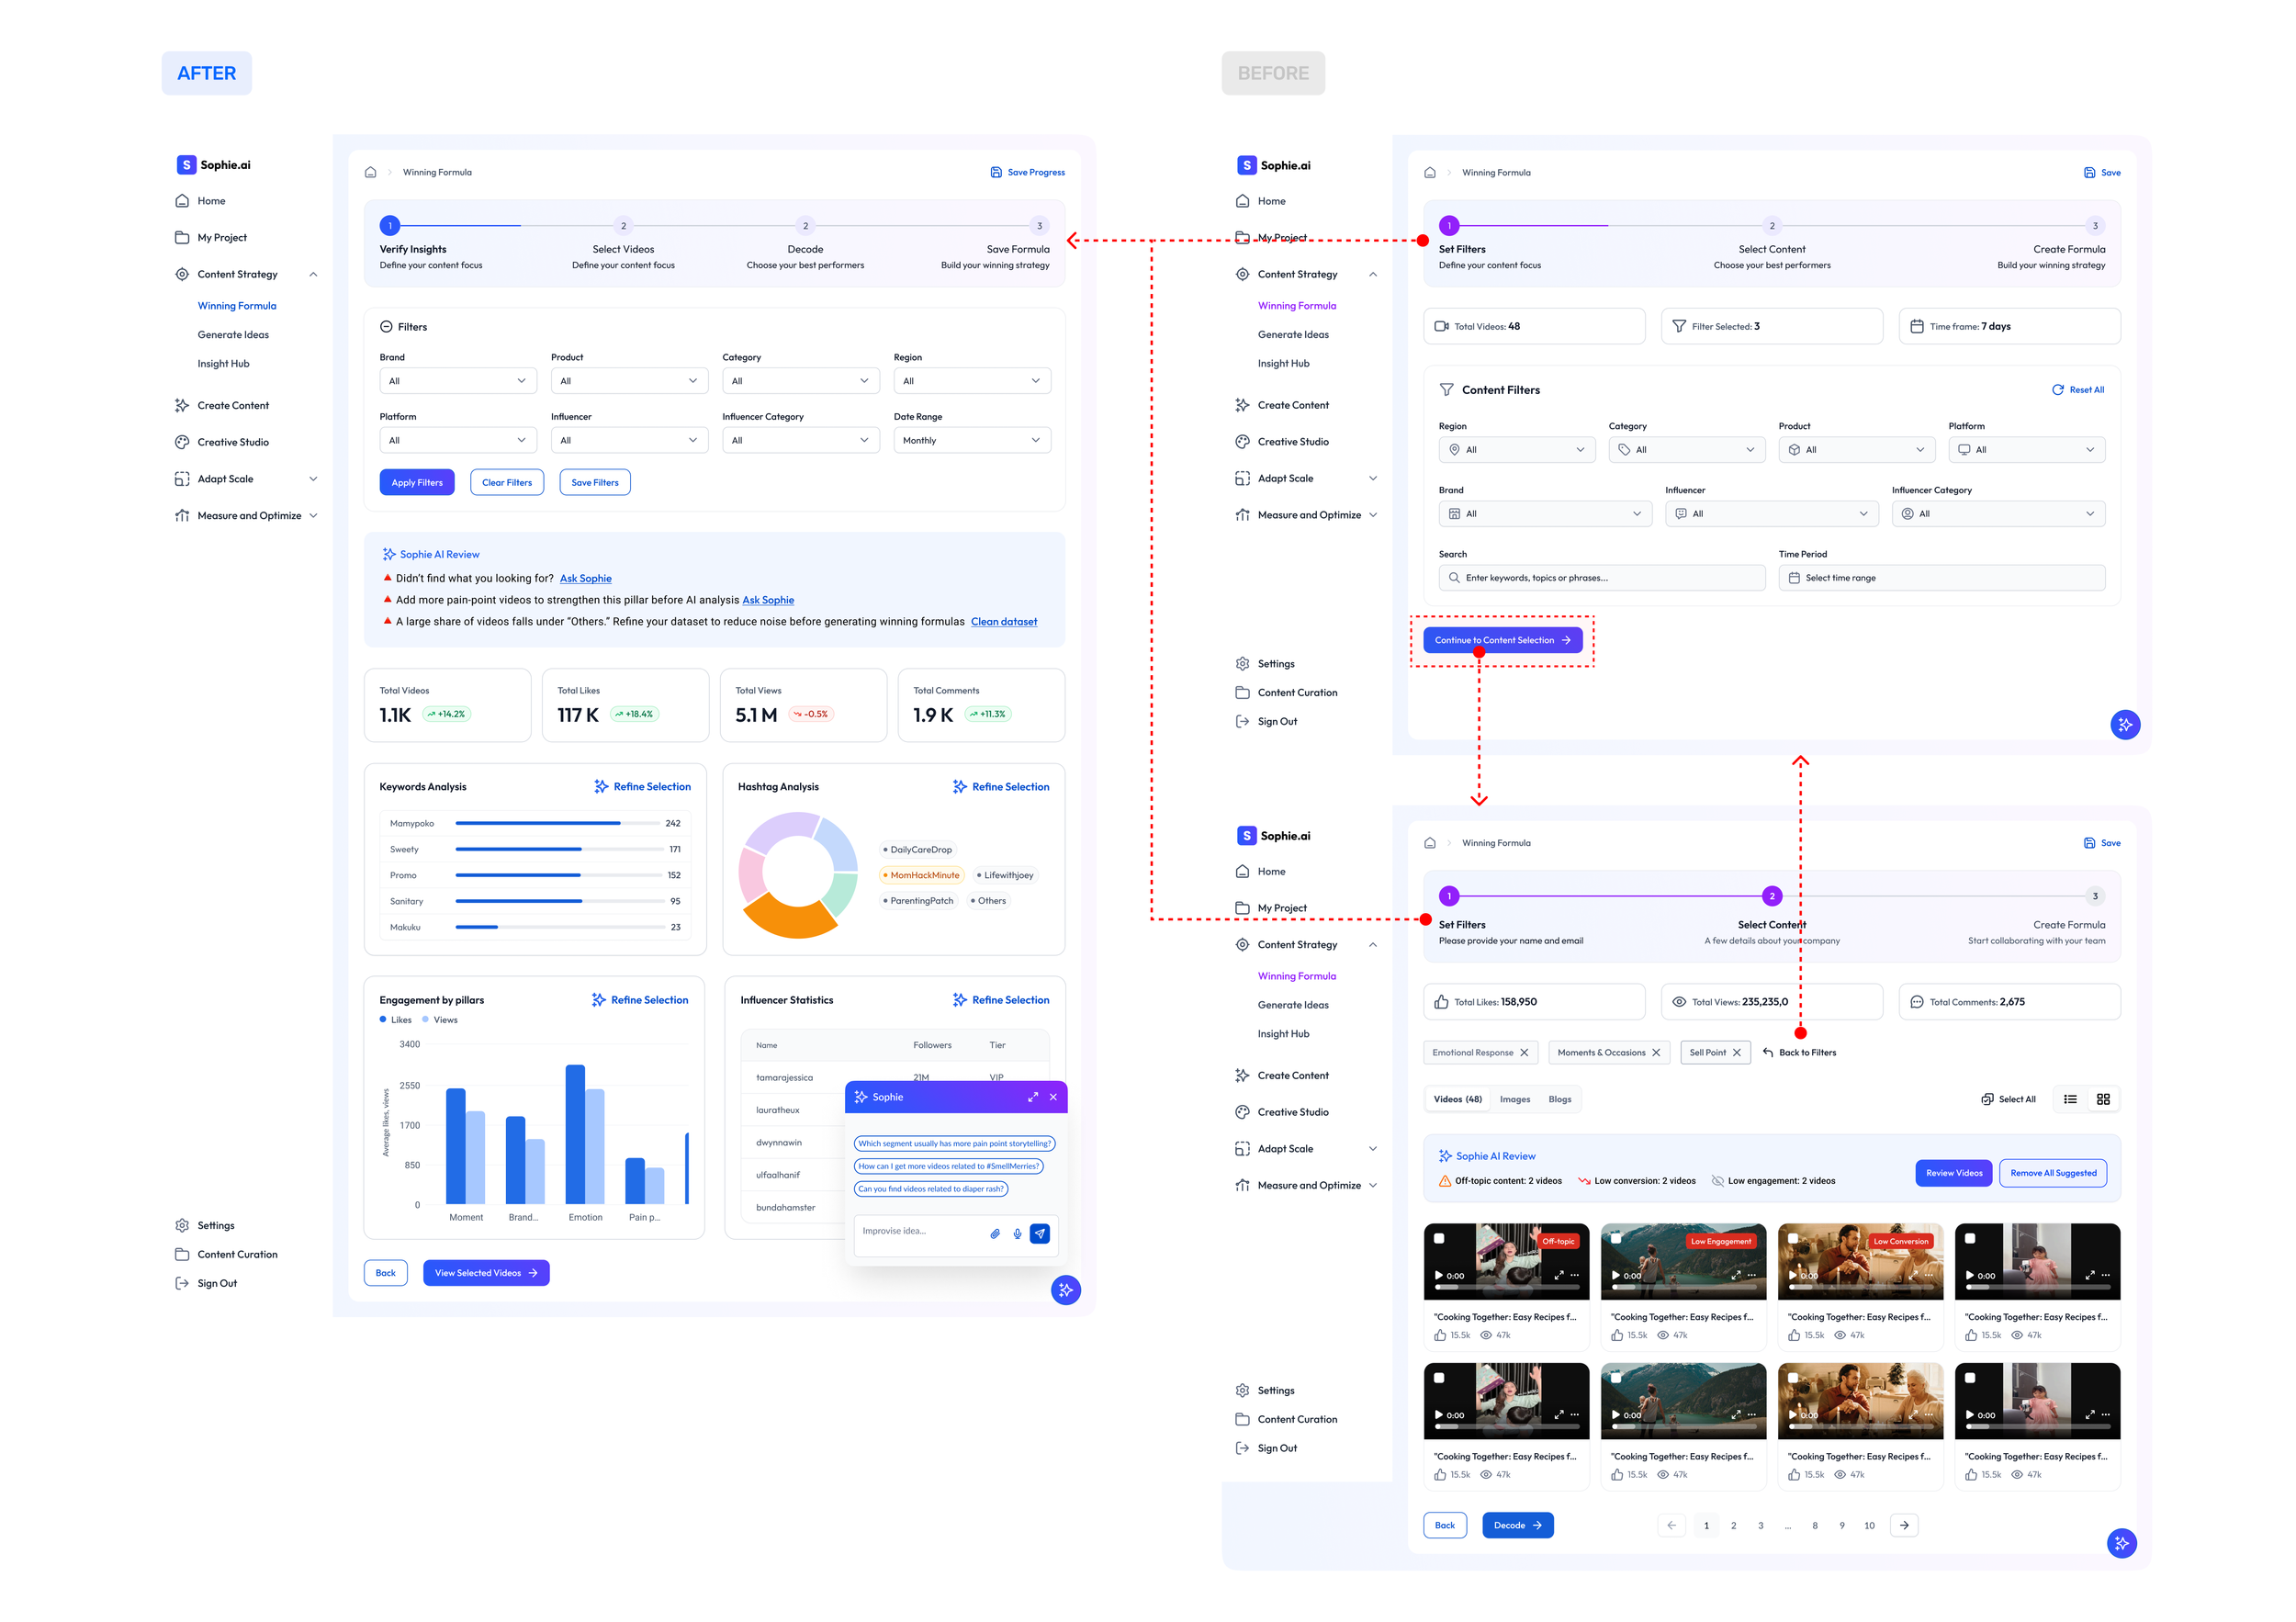Click the paperclip attachment icon
Image resolution: width=2296 pixels, height=1622 pixels.
coord(995,1233)
